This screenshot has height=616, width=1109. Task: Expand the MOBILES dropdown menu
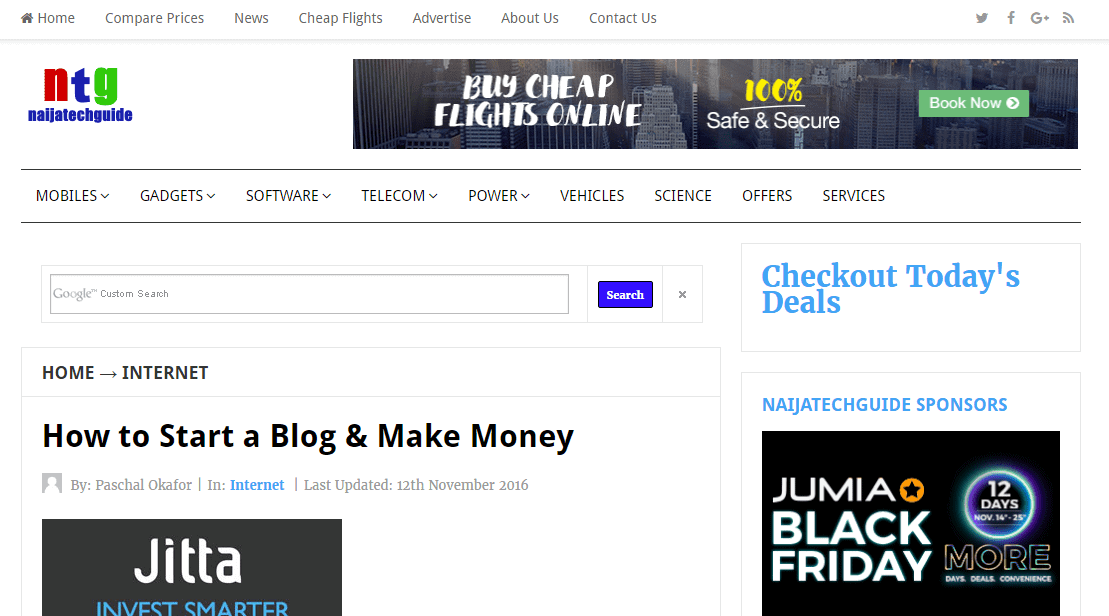(x=72, y=196)
